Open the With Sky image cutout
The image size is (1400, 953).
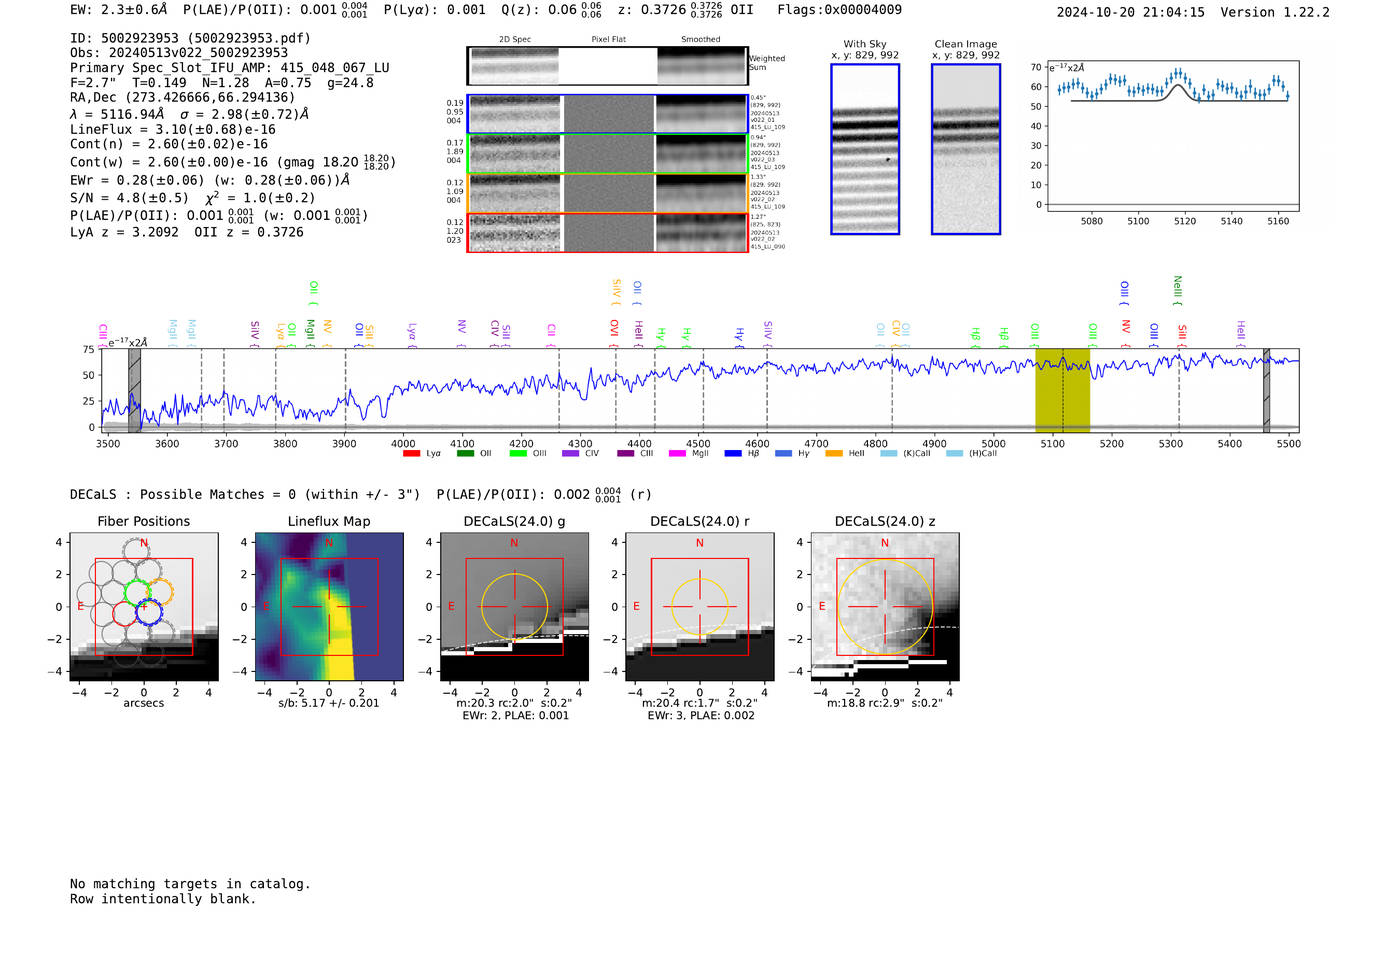(x=865, y=149)
